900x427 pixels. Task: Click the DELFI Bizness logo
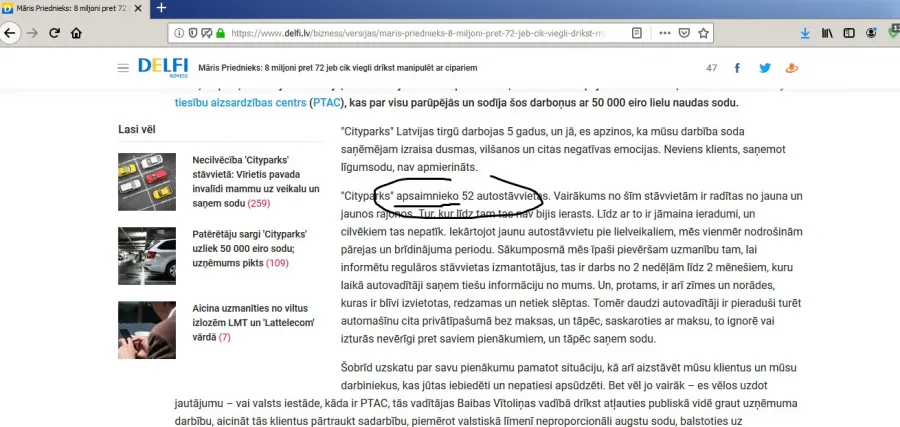163,67
